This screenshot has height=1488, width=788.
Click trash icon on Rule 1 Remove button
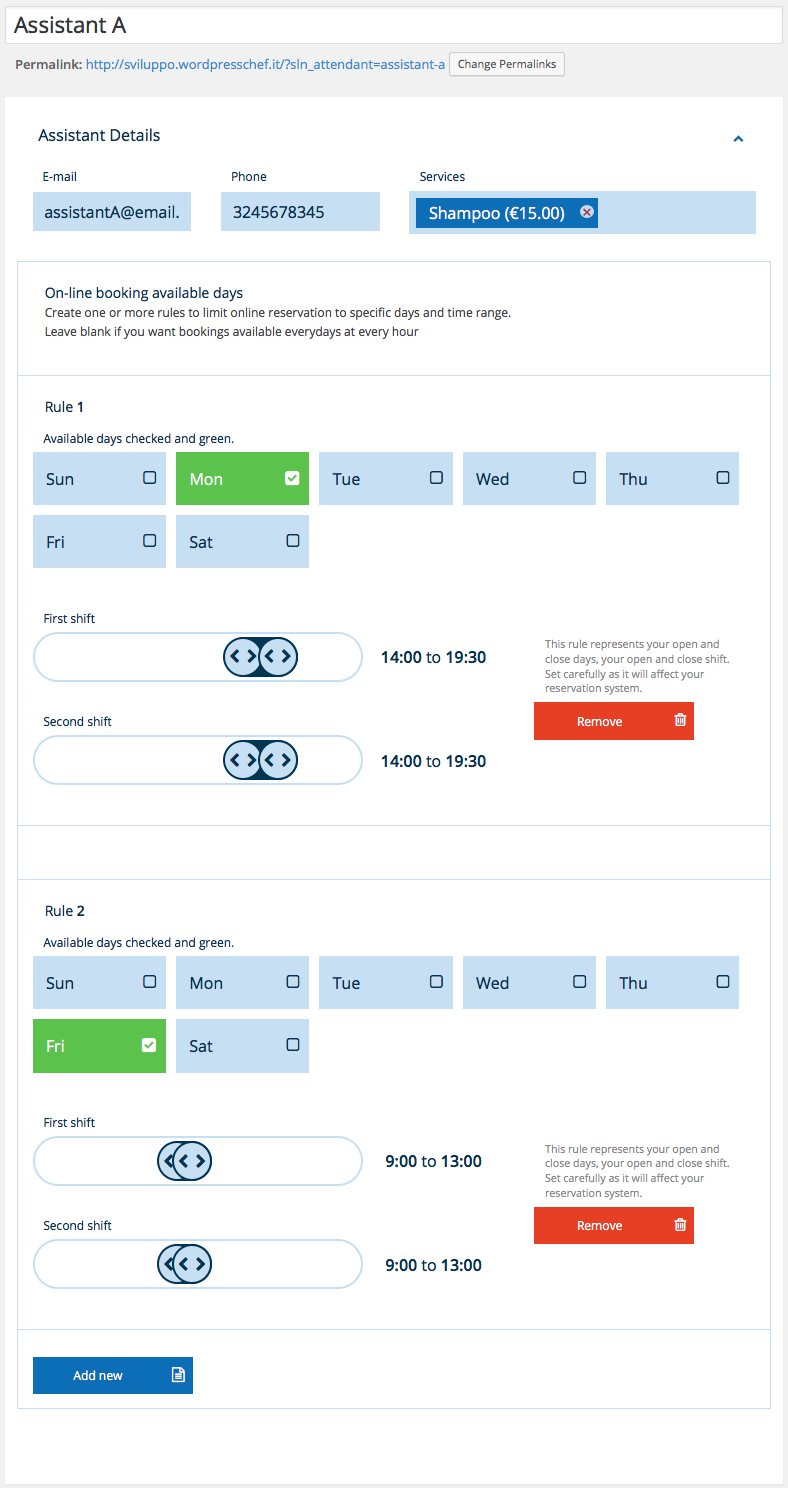pyautogui.click(x=680, y=720)
